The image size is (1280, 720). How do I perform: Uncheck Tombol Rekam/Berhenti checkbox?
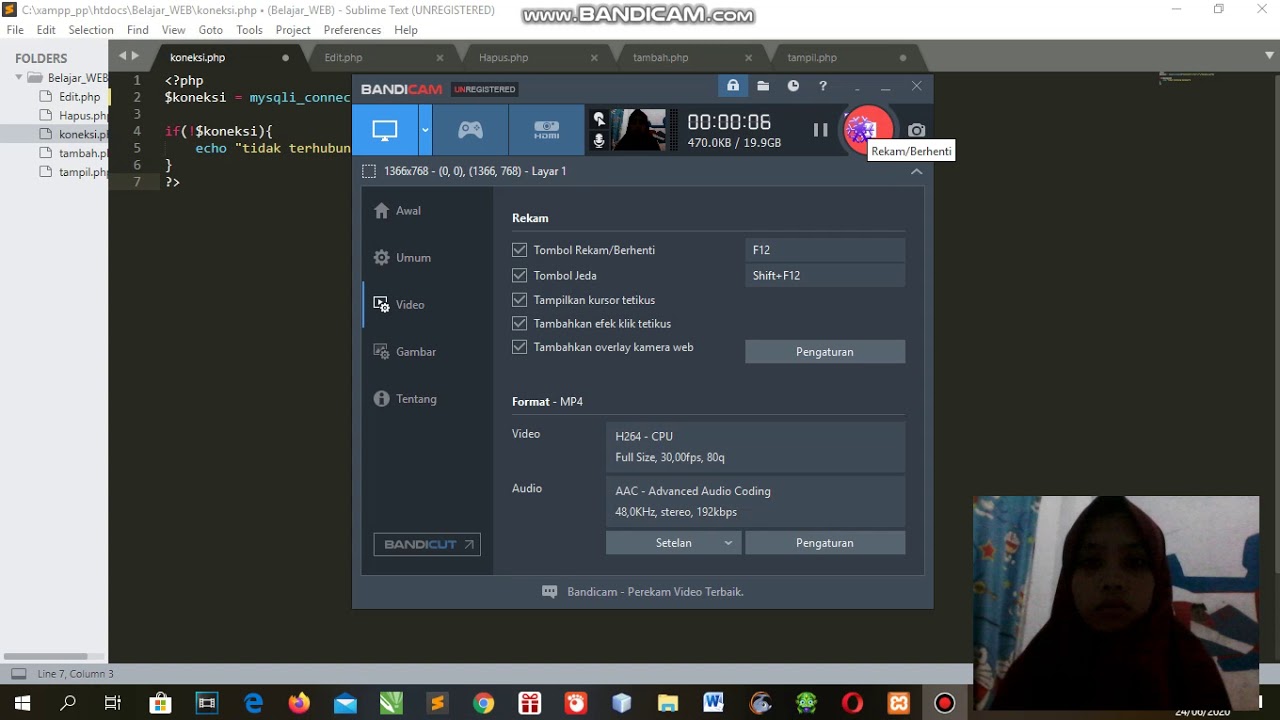coord(519,250)
